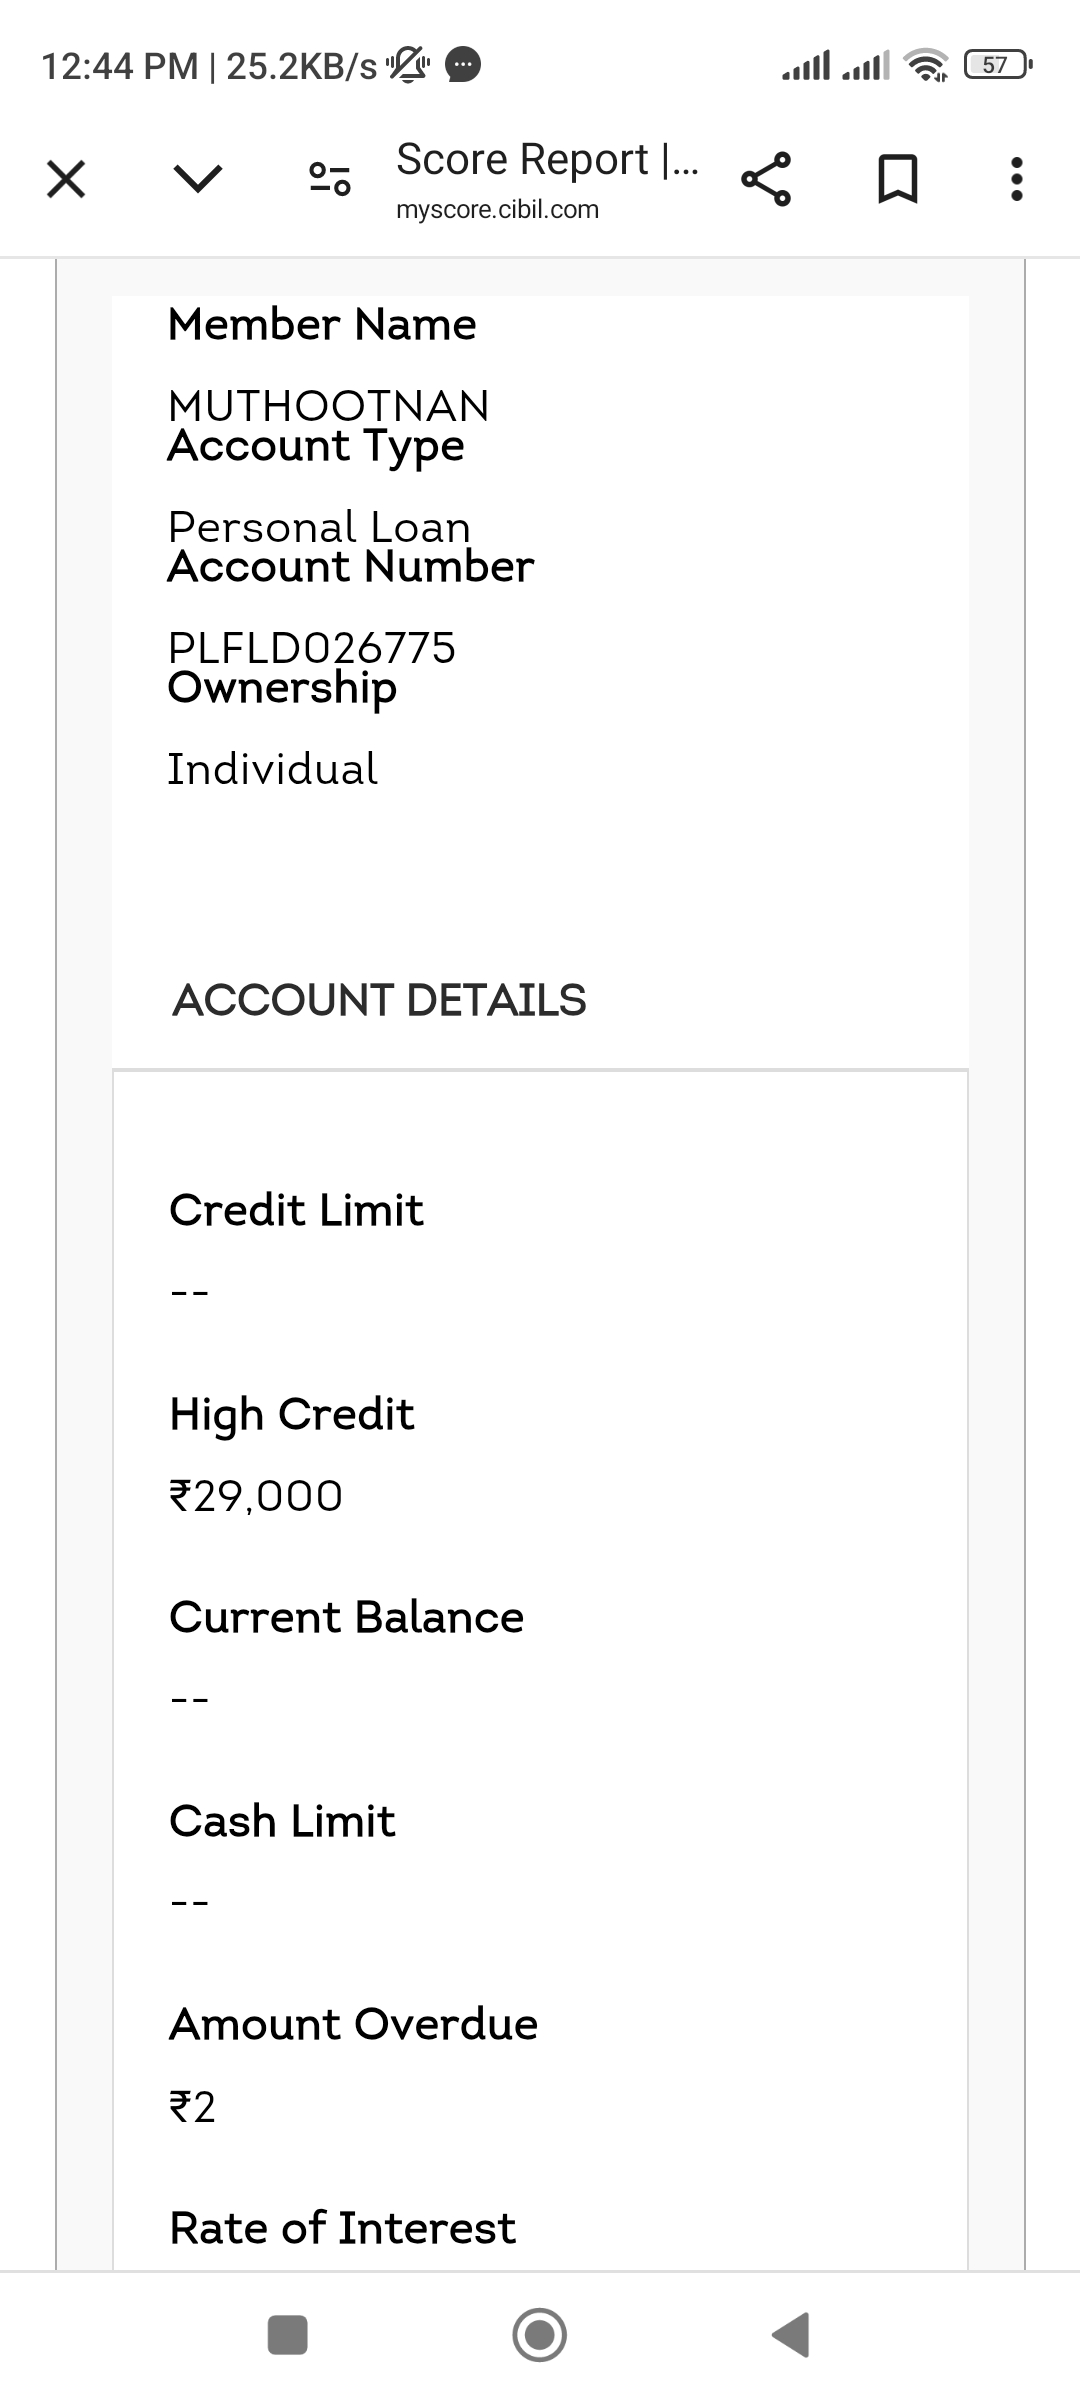Image resolution: width=1080 pixels, height=2400 pixels.
Task: Select the account number PLFLD026775
Action: (x=311, y=648)
